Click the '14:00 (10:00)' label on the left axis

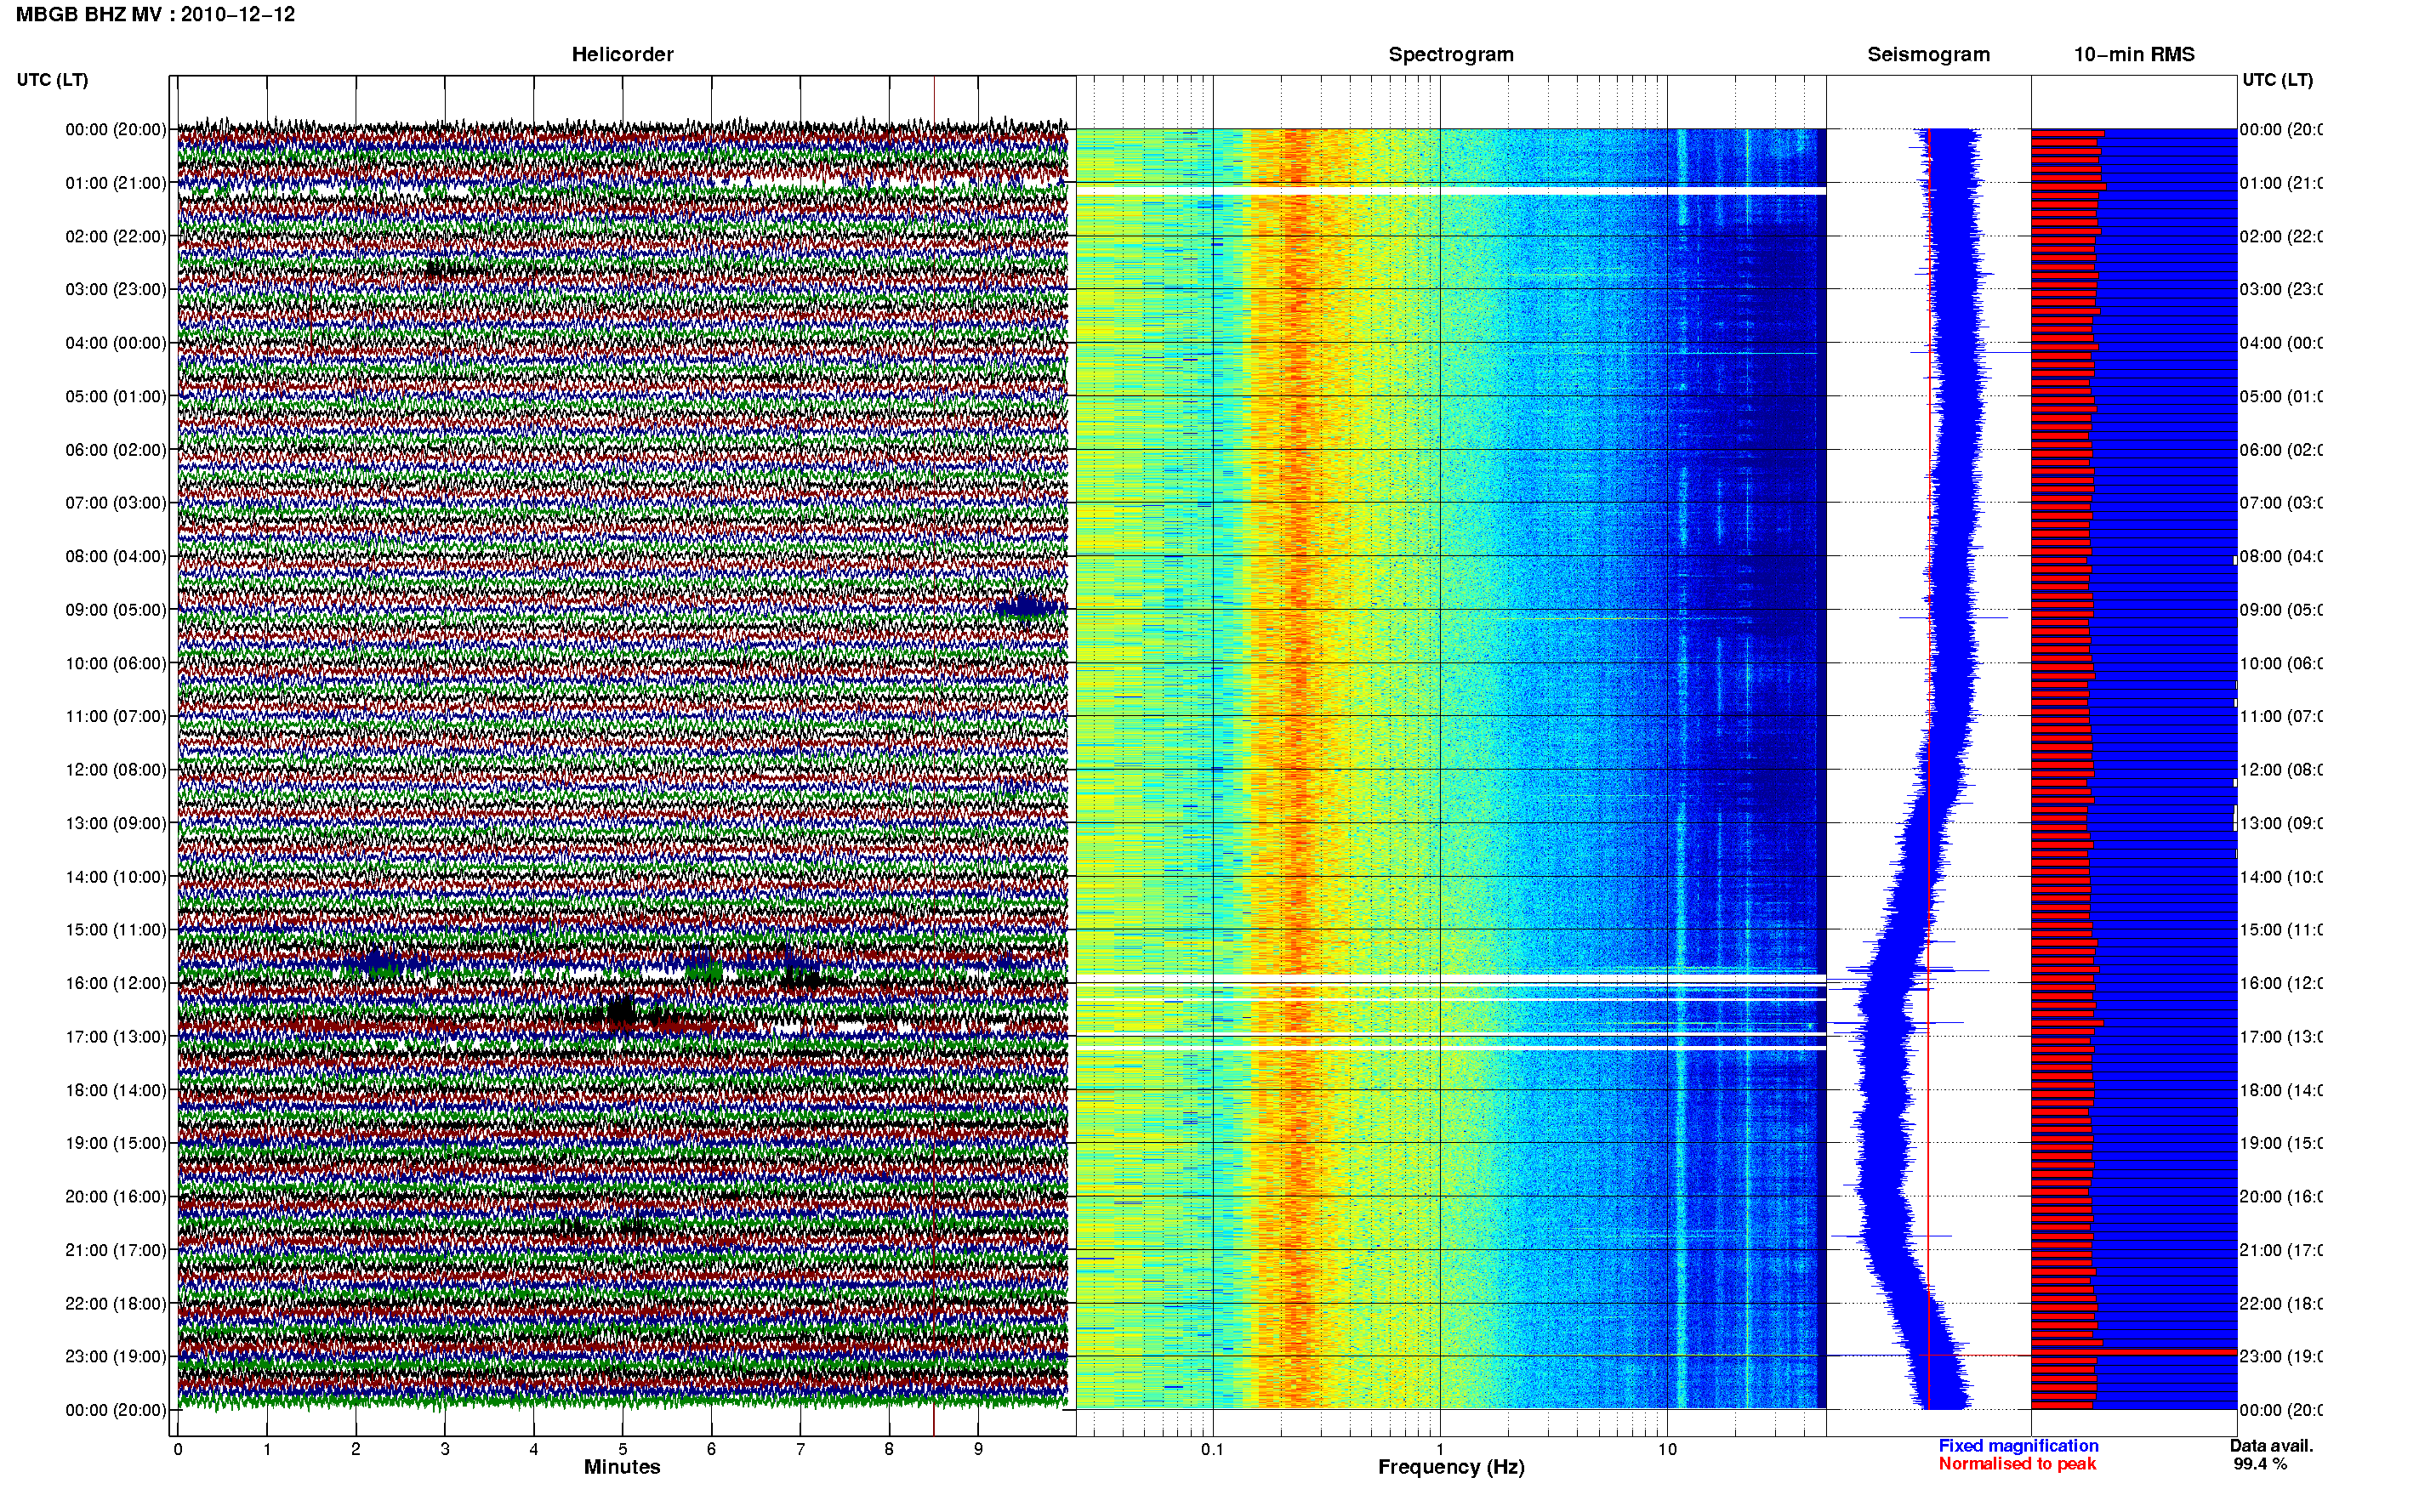coord(116,877)
